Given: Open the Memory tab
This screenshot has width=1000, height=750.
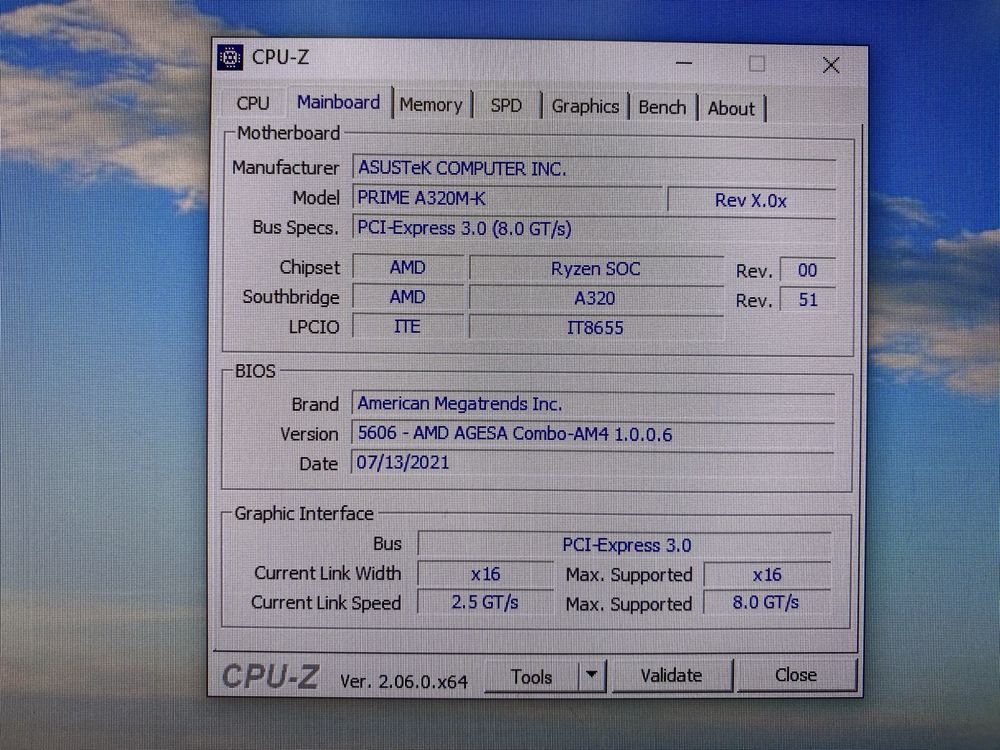Looking at the screenshot, I should (x=431, y=105).
